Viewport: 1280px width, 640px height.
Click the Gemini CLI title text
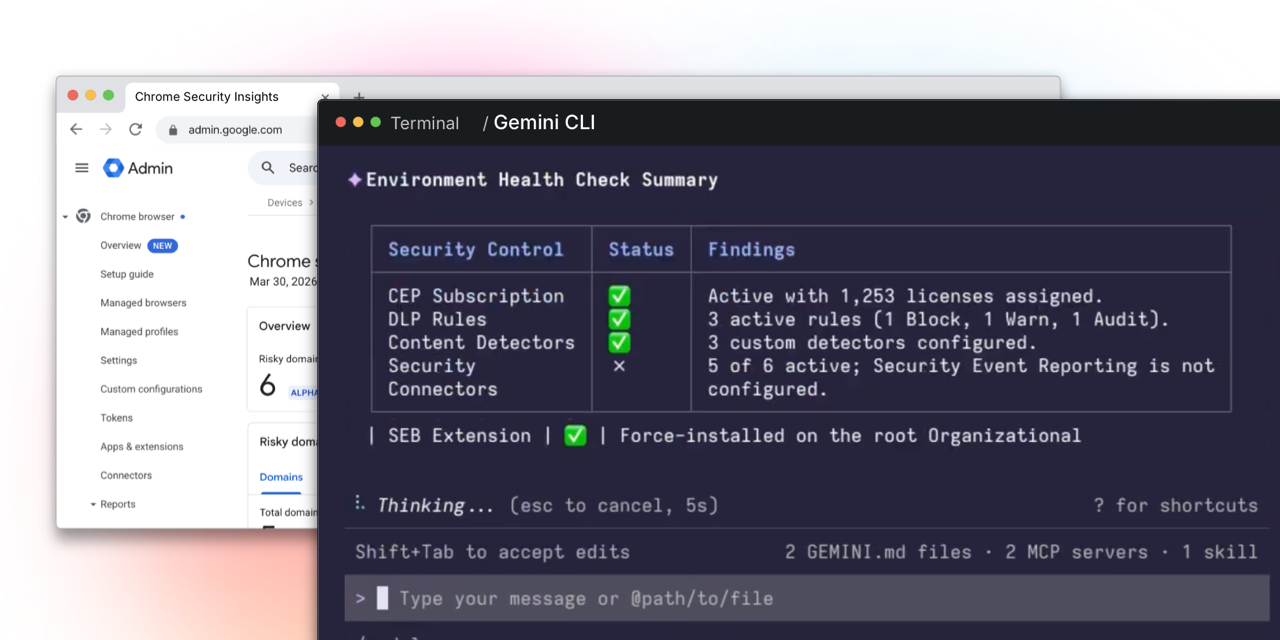pos(545,123)
